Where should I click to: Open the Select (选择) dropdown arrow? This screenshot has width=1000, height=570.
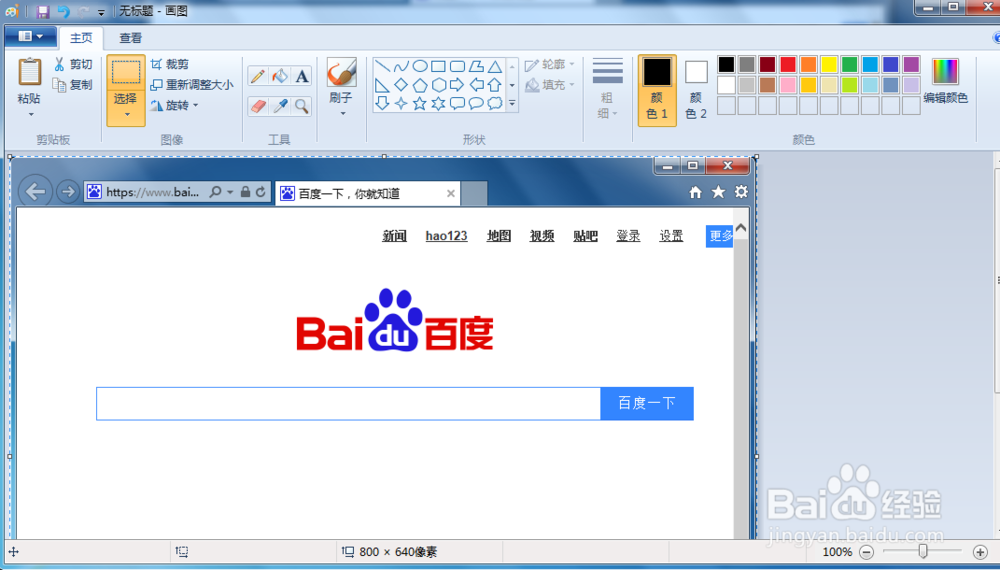126,115
